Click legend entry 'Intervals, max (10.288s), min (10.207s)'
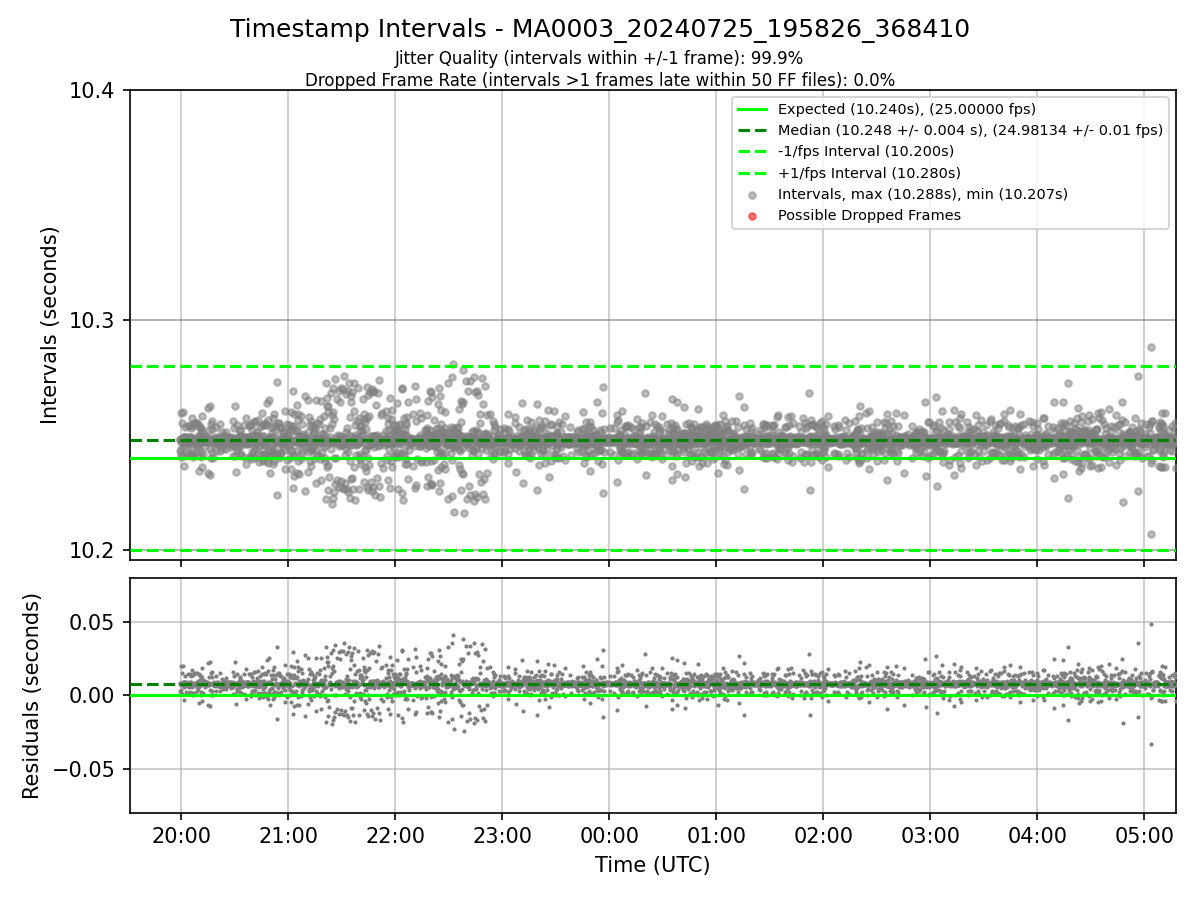The image size is (1200, 900). click(922, 194)
